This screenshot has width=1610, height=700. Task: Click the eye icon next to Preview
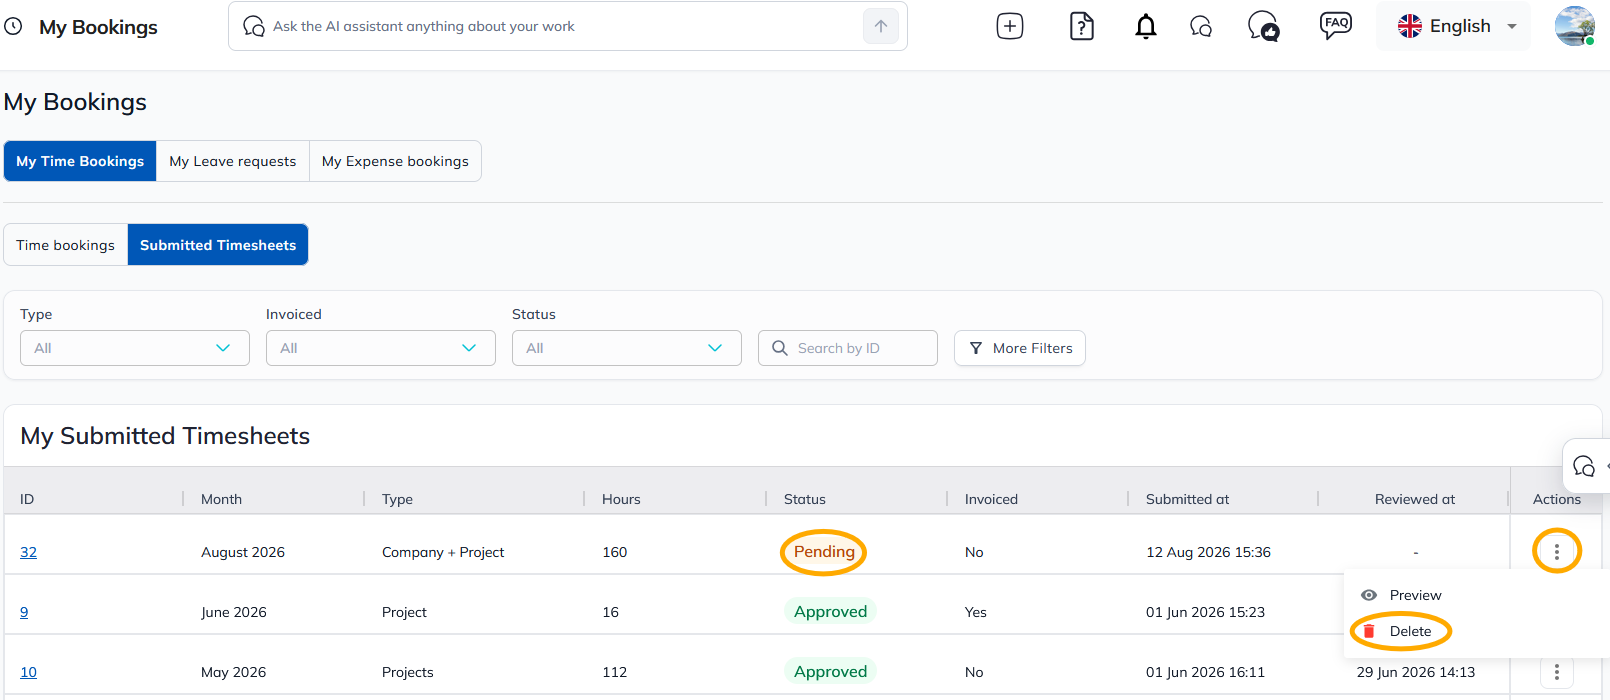(1369, 595)
